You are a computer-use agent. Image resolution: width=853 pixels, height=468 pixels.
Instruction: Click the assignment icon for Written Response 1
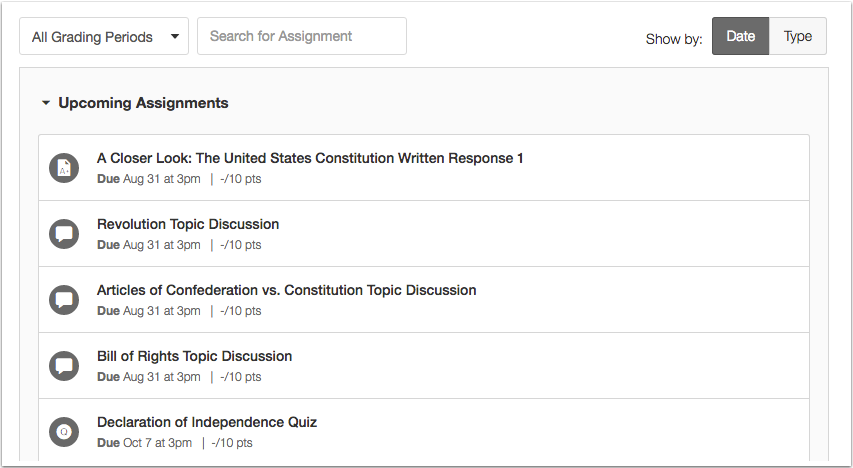pos(64,168)
